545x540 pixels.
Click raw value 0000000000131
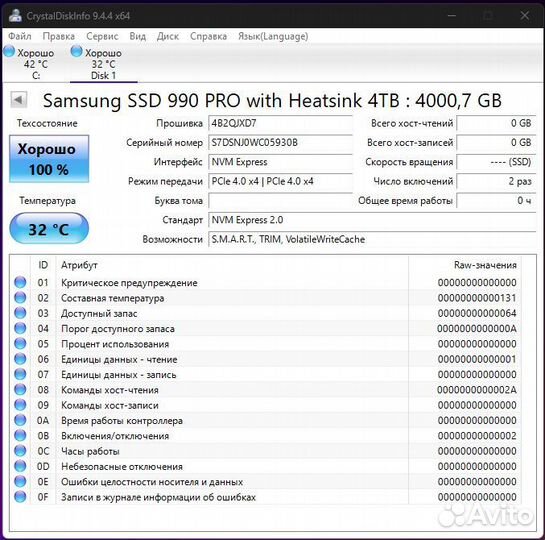[477, 298]
